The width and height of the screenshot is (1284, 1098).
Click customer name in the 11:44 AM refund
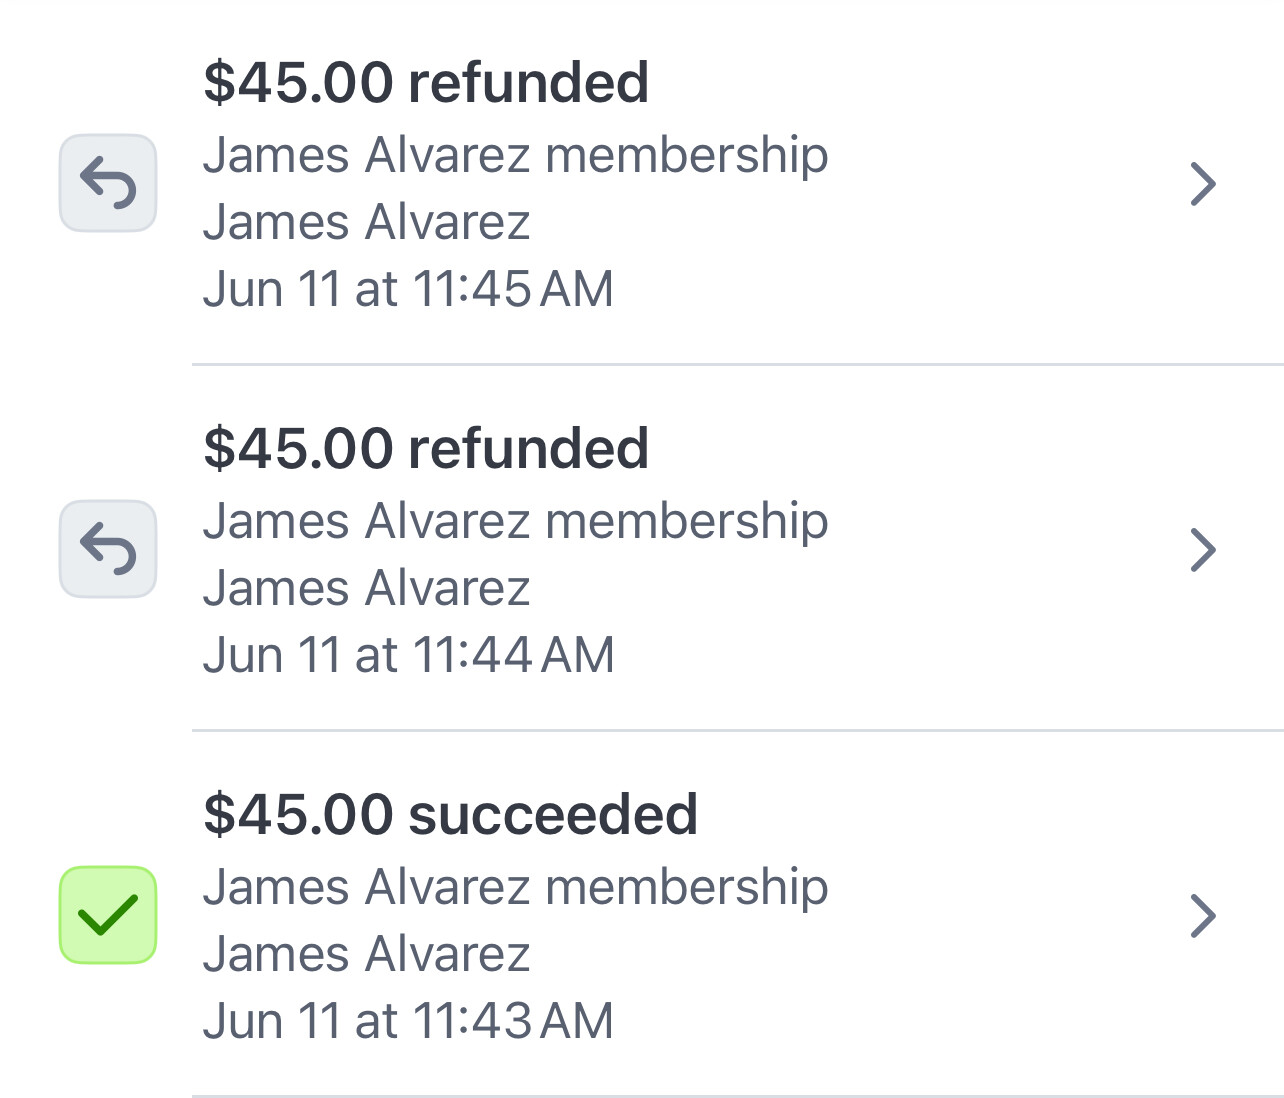coord(367,588)
